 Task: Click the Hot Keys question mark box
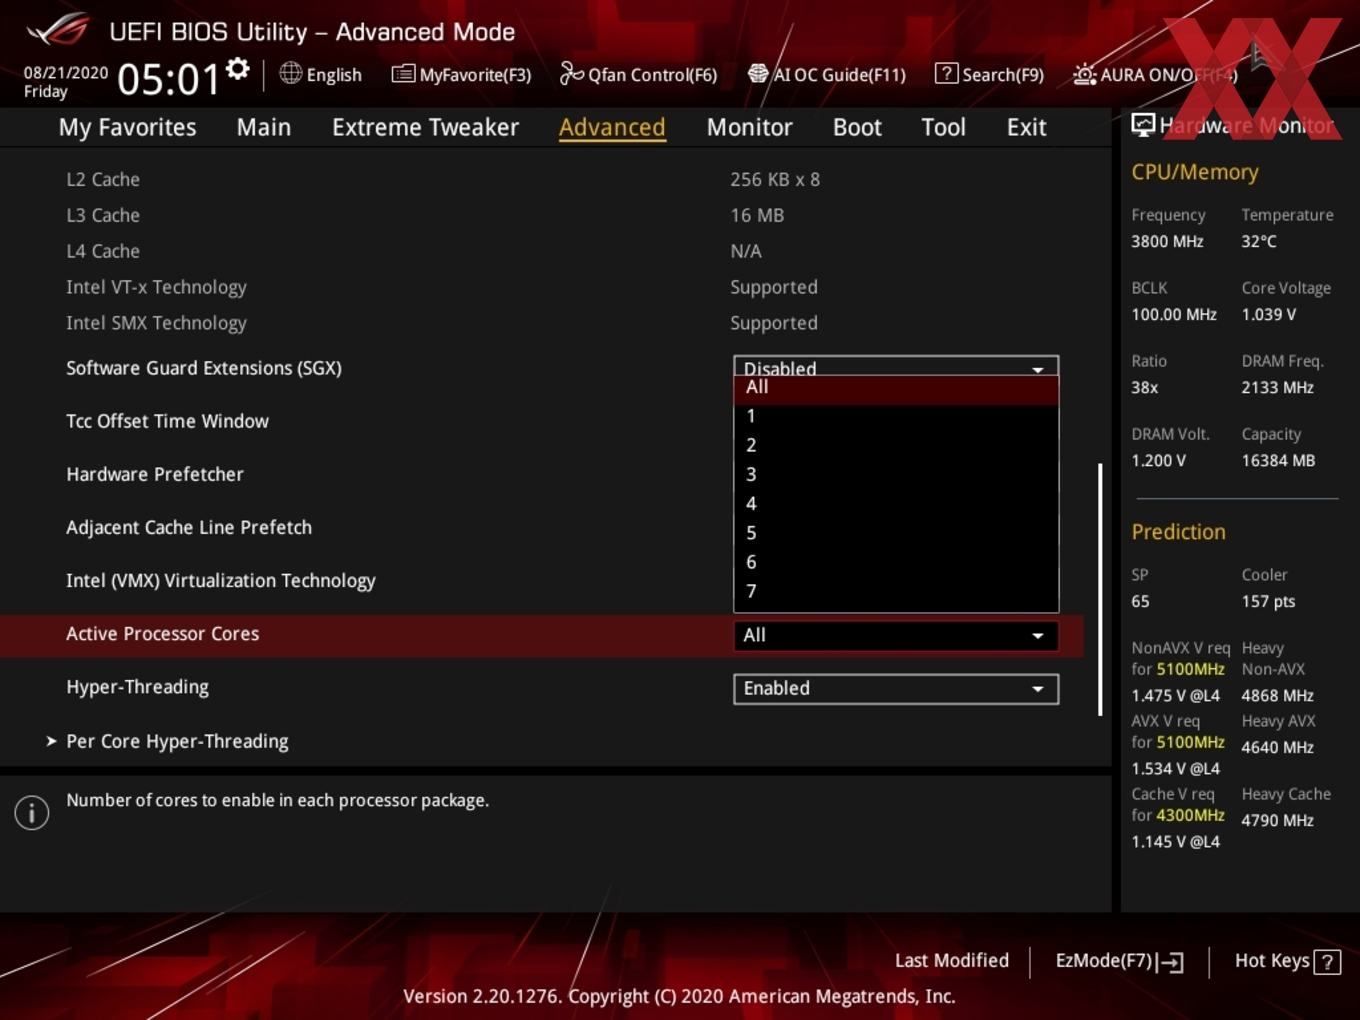pos(1327,962)
